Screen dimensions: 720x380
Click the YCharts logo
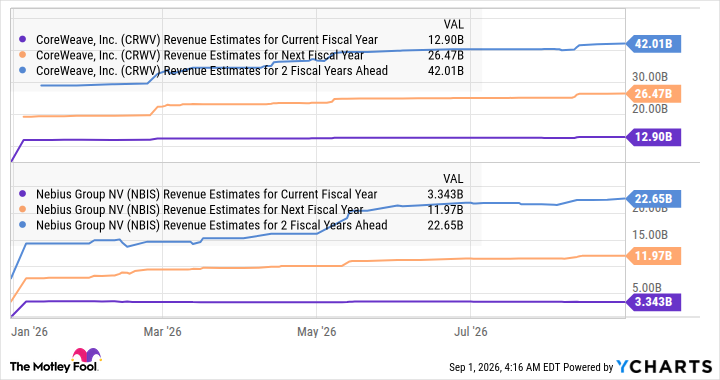pos(664,367)
